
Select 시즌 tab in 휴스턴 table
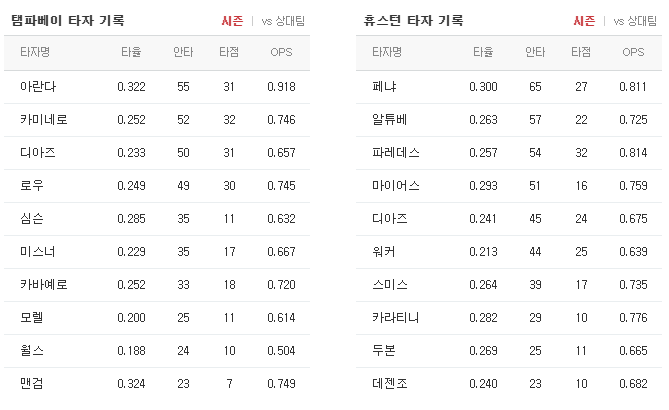(x=584, y=20)
